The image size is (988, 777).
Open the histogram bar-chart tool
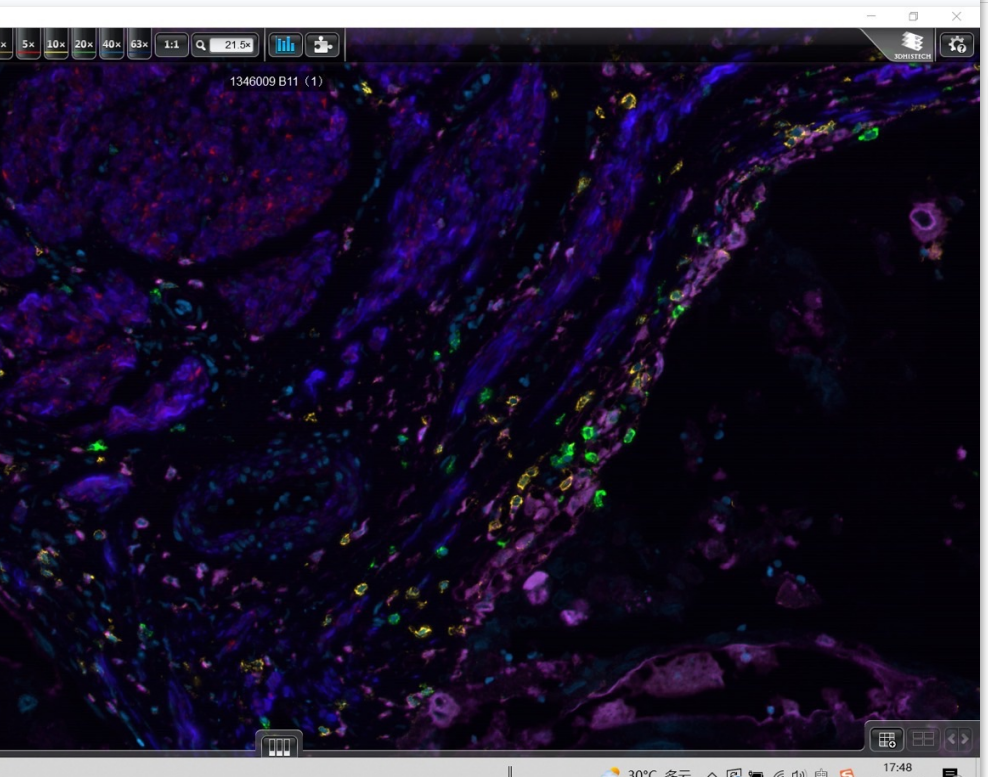[285, 45]
